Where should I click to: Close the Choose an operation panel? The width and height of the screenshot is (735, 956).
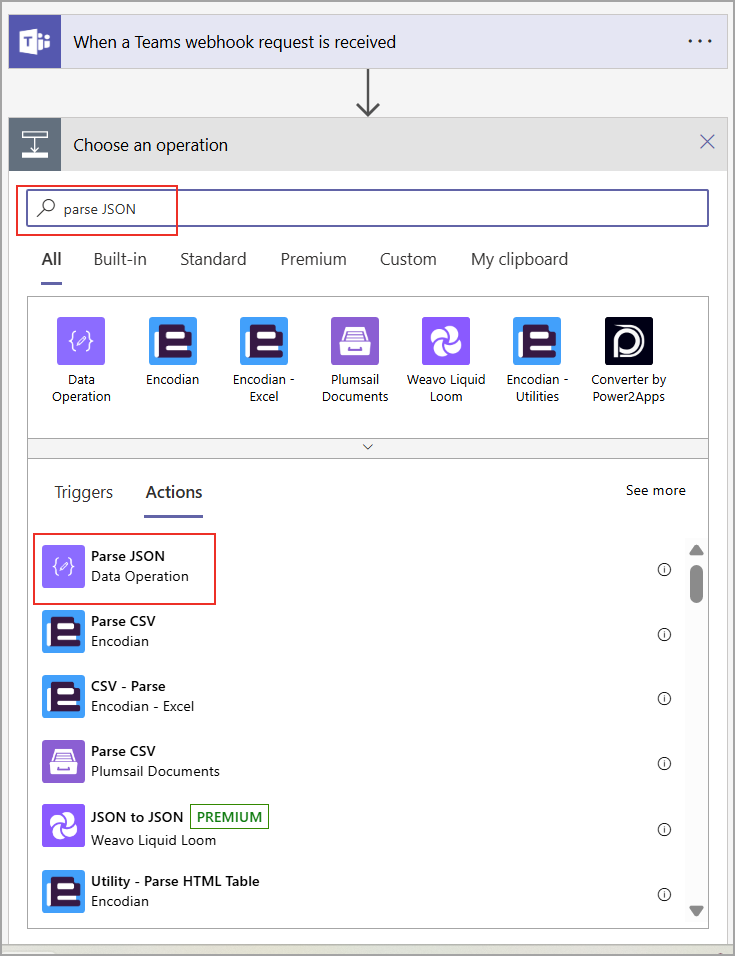(707, 142)
